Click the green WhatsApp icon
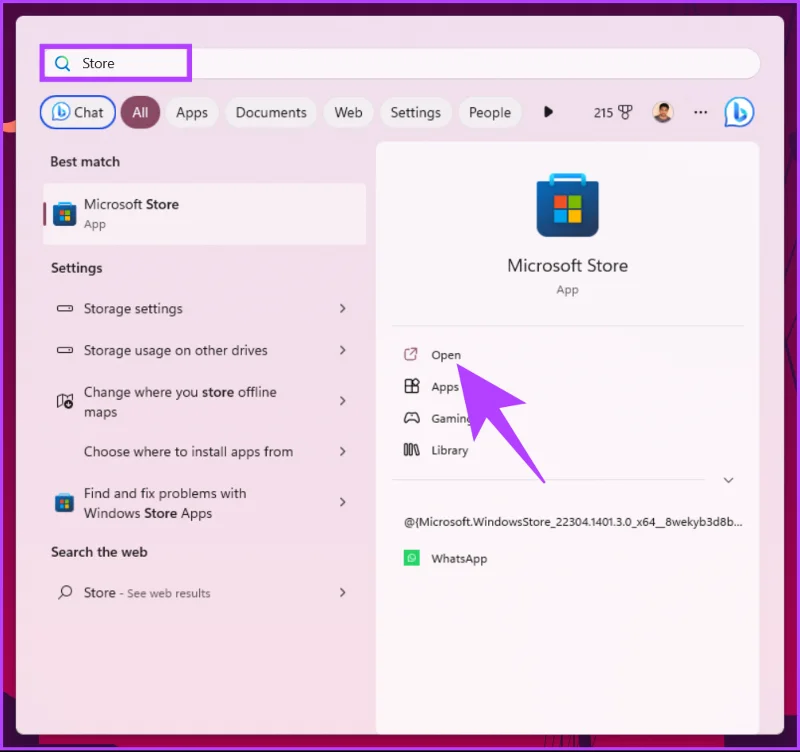The width and height of the screenshot is (800, 752). (412, 558)
